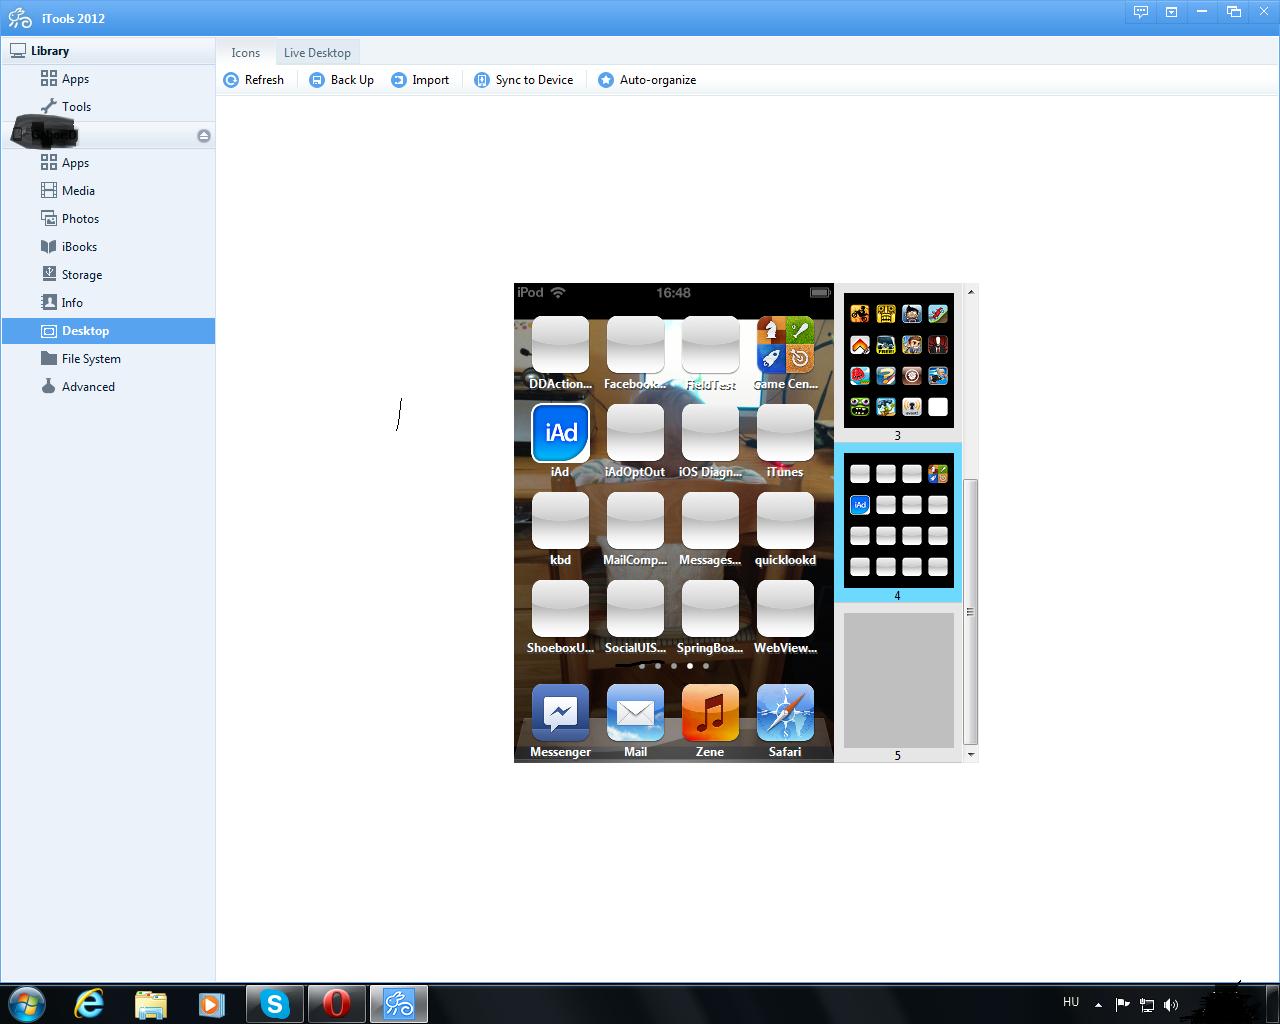Click the thumbnail list scroll-down arrow
The height and width of the screenshot is (1024, 1280).
[970, 755]
